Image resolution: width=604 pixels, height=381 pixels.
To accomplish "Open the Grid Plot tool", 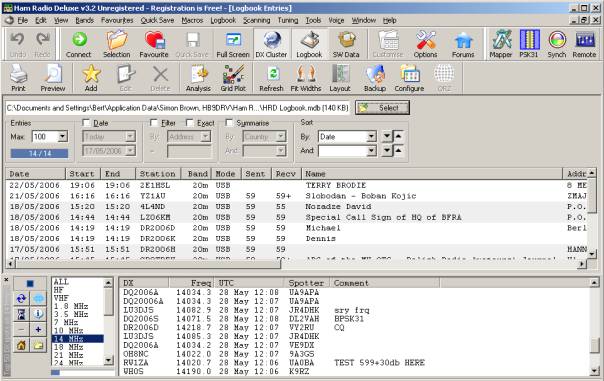I will pyautogui.click(x=233, y=78).
